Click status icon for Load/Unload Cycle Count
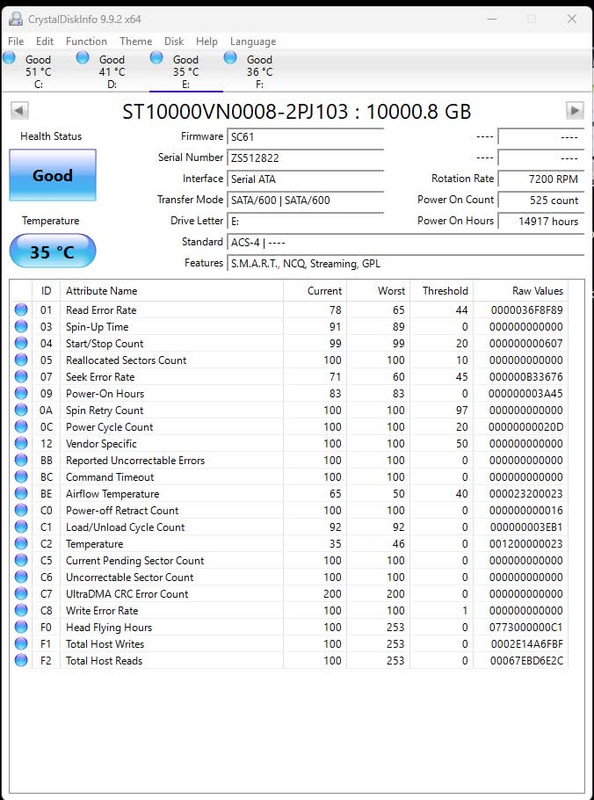Viewport: 594px width, 800px height. click(21, 527)
